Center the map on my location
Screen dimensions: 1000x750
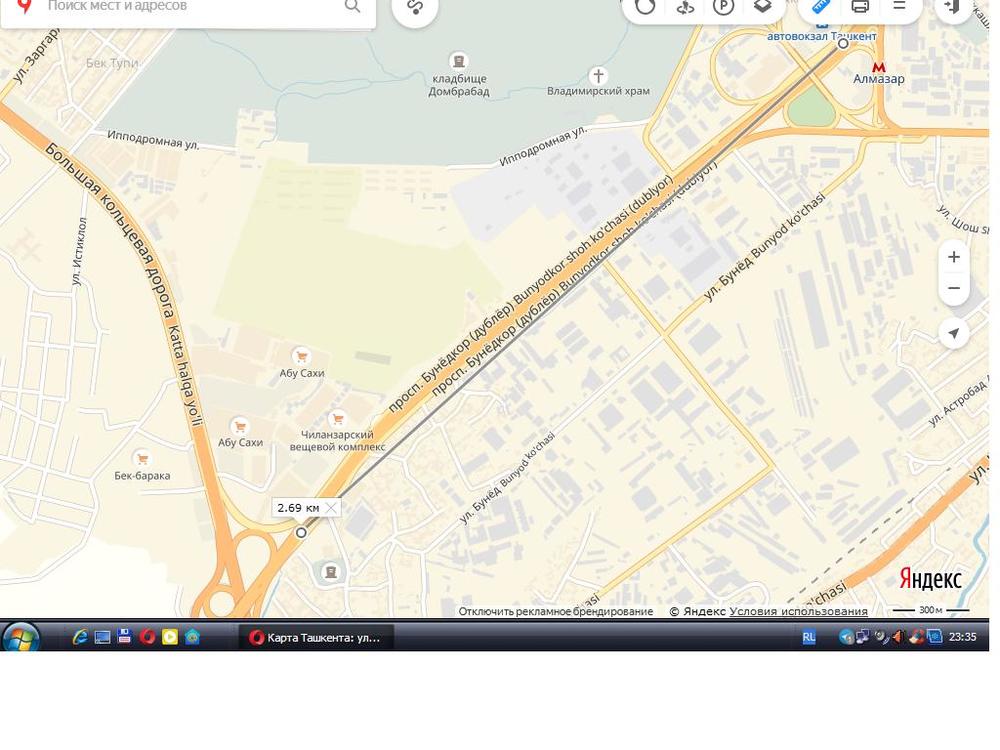[953, 333]
